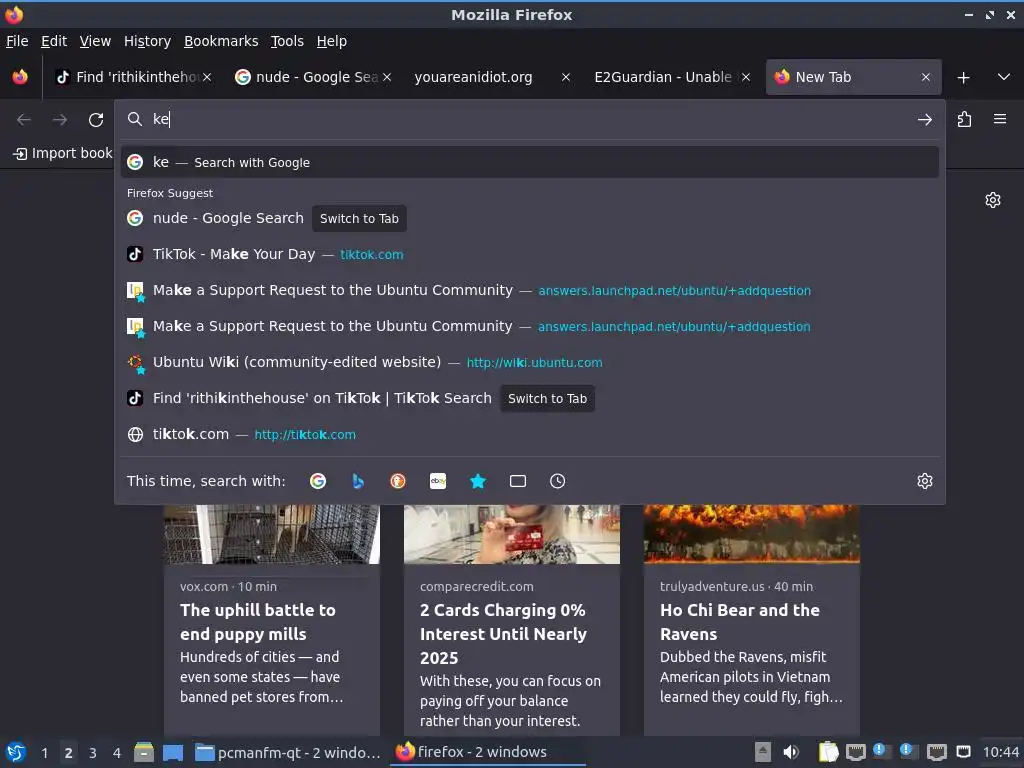Reload the current page
Viewport: 1024px width, 768px height.
[x=96, y=120]
